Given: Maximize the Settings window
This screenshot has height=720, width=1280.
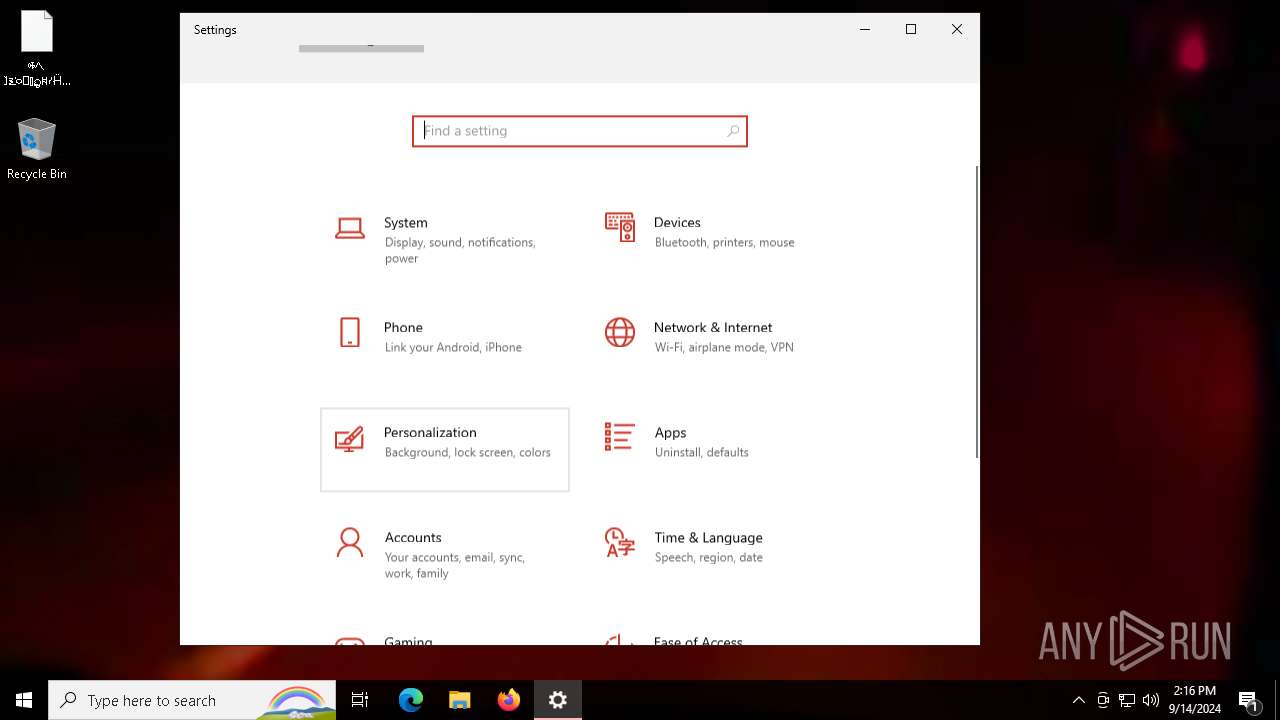Looking at the screenshot, I should click(x=911, y=30).
